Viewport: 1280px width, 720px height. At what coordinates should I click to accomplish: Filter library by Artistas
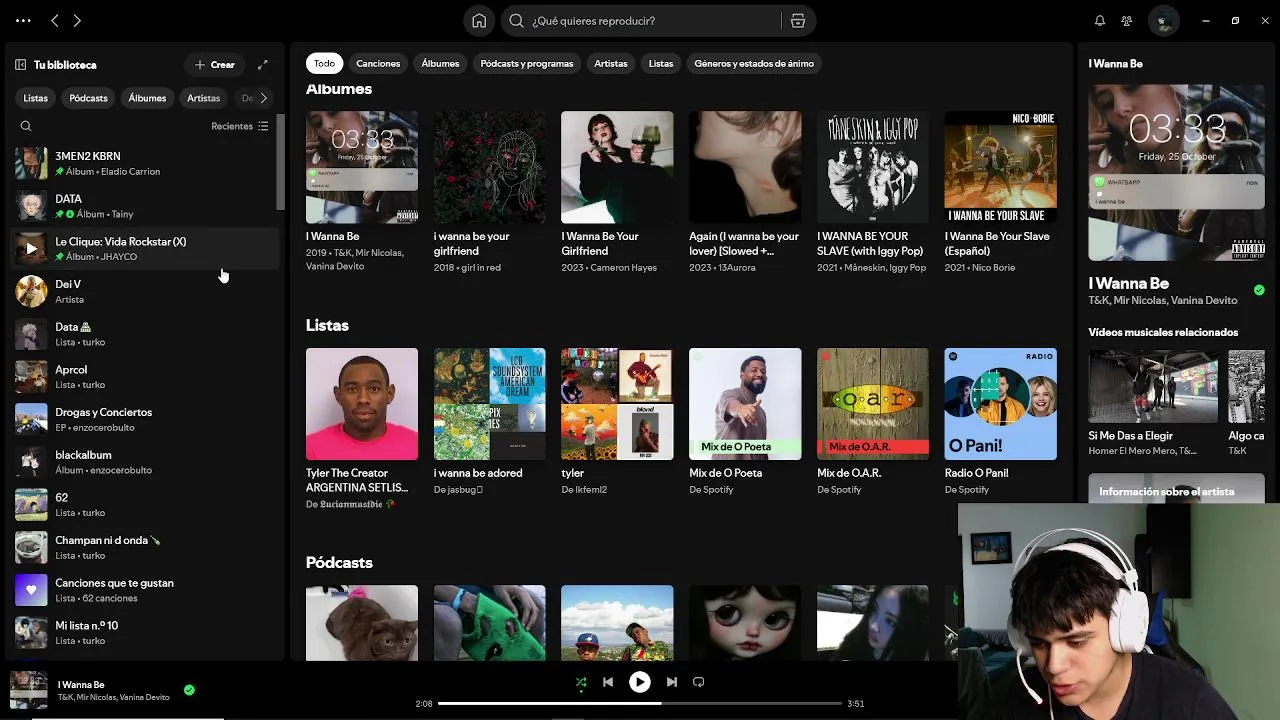click(x=203, y=98)
